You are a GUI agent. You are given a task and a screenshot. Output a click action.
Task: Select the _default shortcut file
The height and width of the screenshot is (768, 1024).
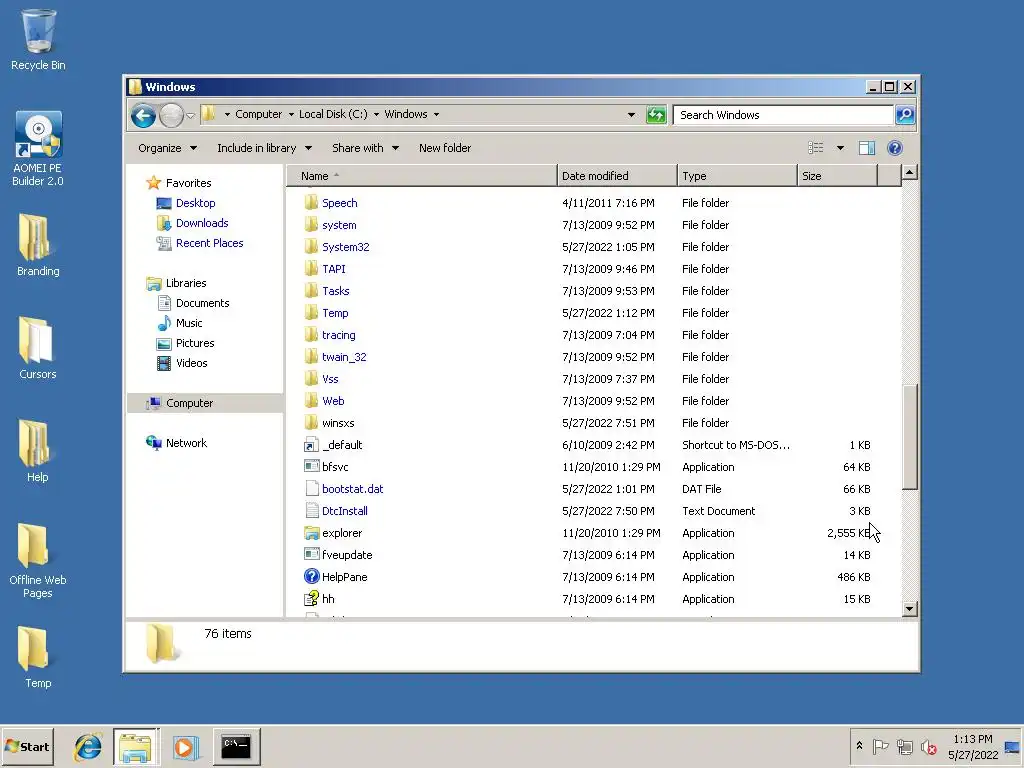click(333, 445)
